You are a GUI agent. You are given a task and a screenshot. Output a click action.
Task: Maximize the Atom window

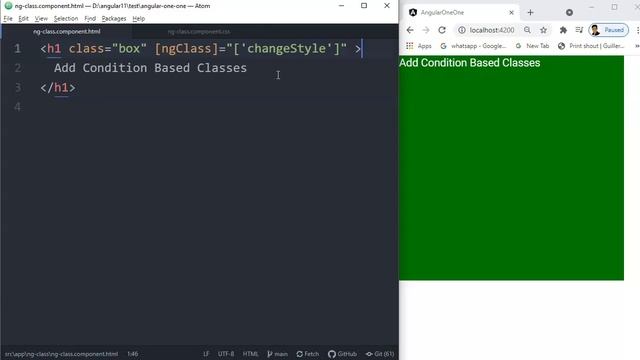(364, 6)
